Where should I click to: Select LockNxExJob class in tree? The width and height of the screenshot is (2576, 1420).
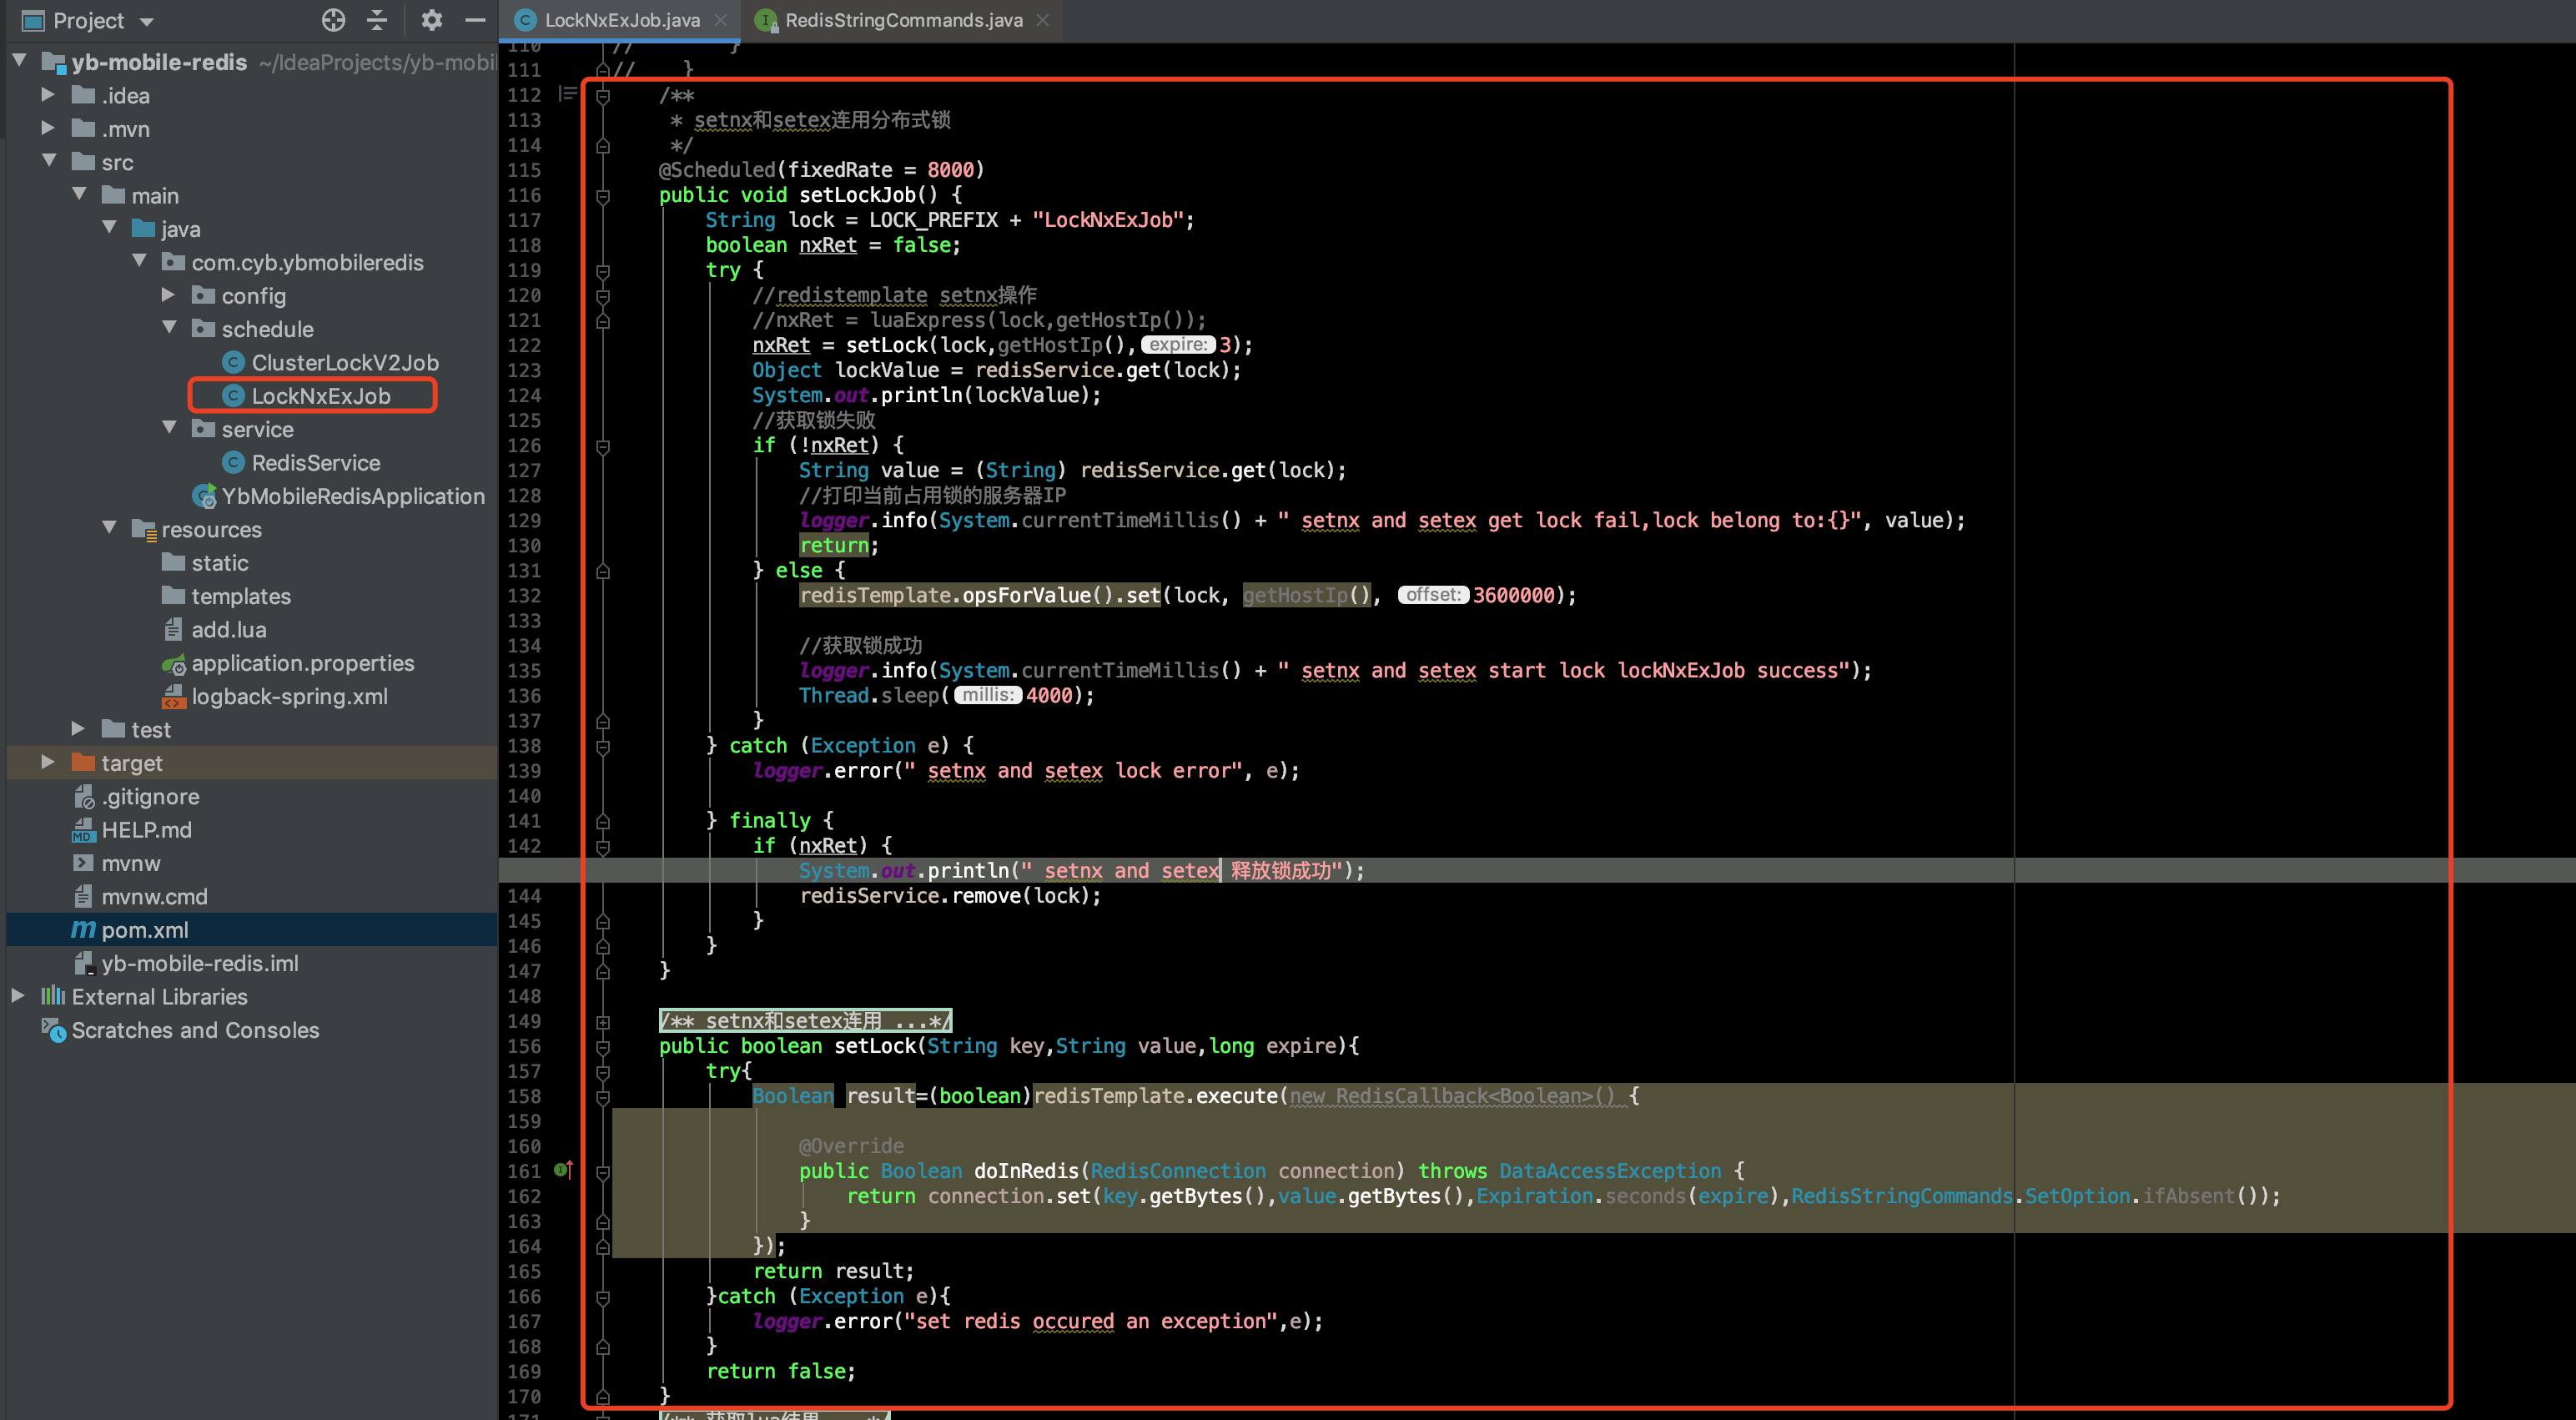[320, 396]
